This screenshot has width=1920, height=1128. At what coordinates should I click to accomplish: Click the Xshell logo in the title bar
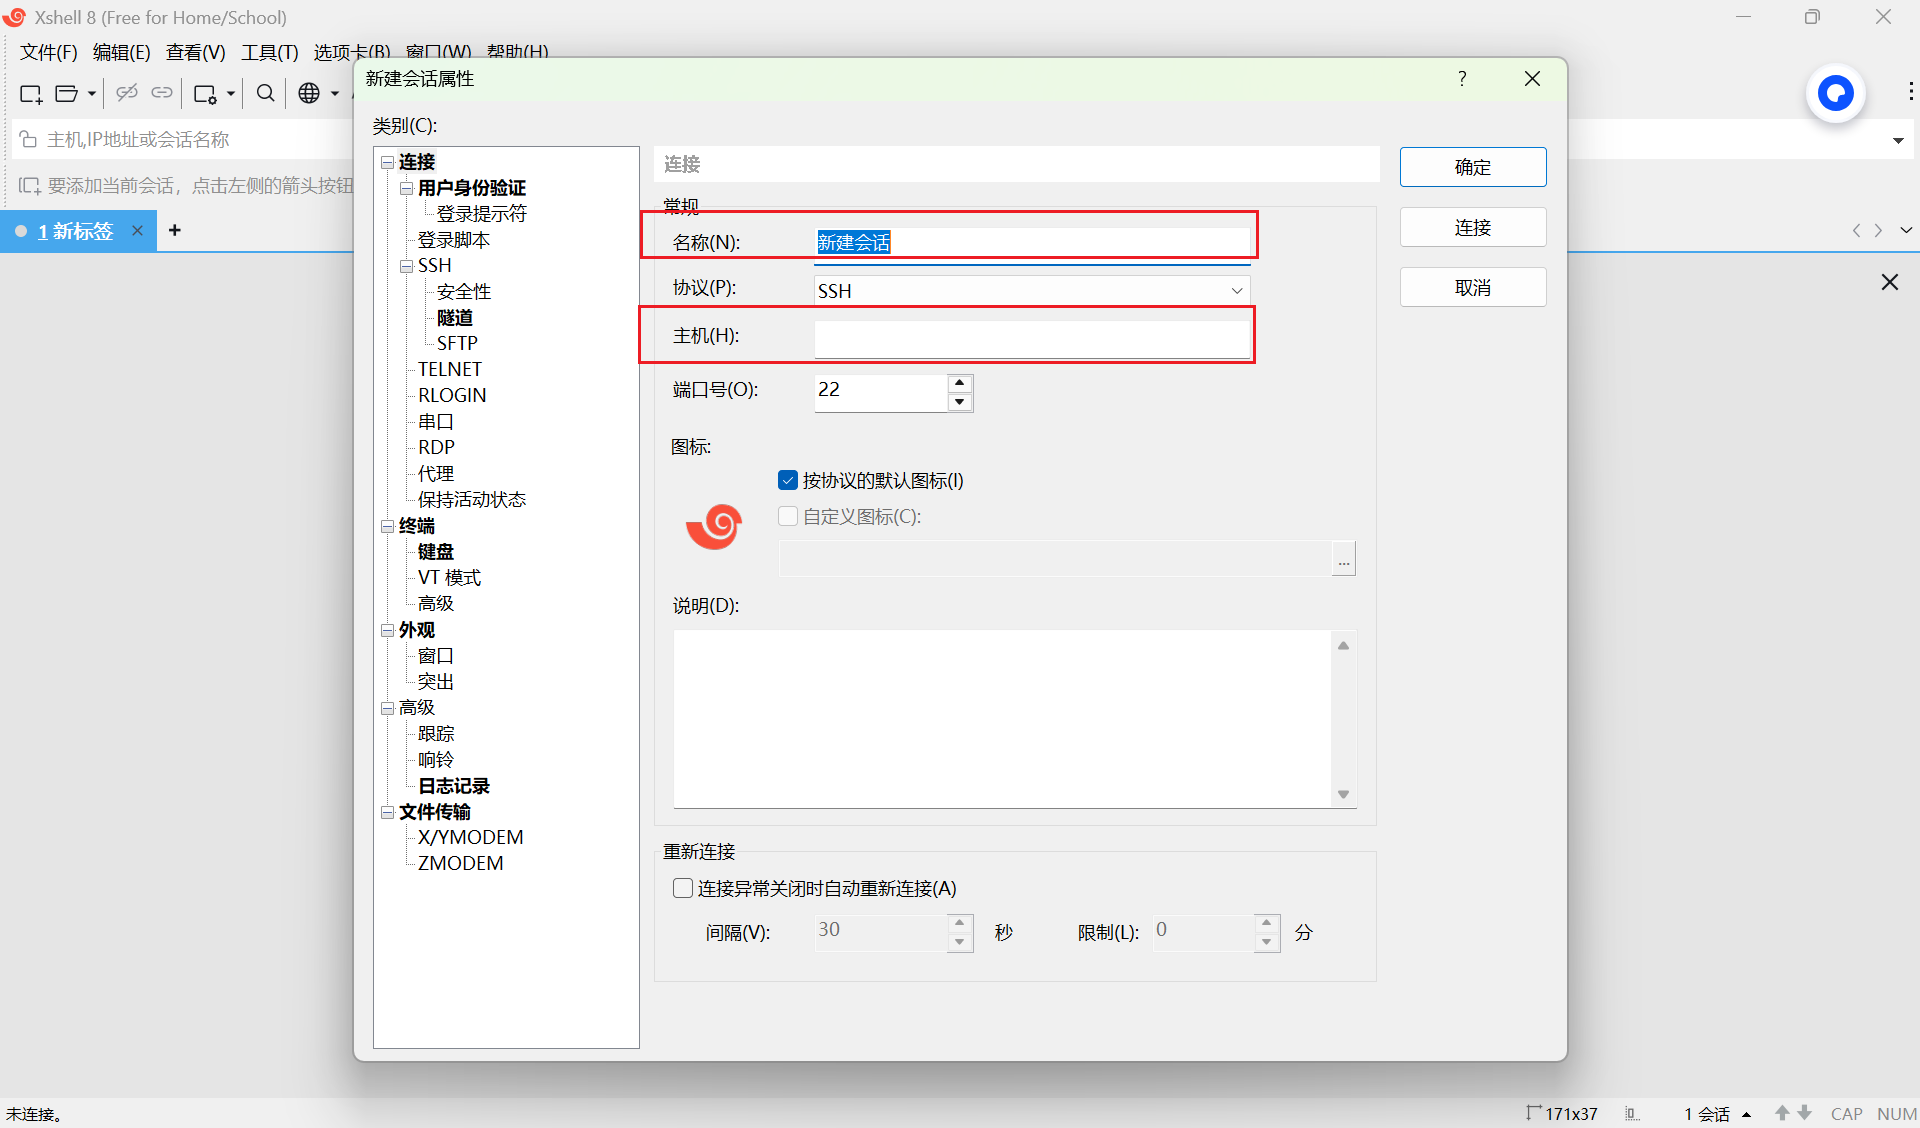(14, 17)
